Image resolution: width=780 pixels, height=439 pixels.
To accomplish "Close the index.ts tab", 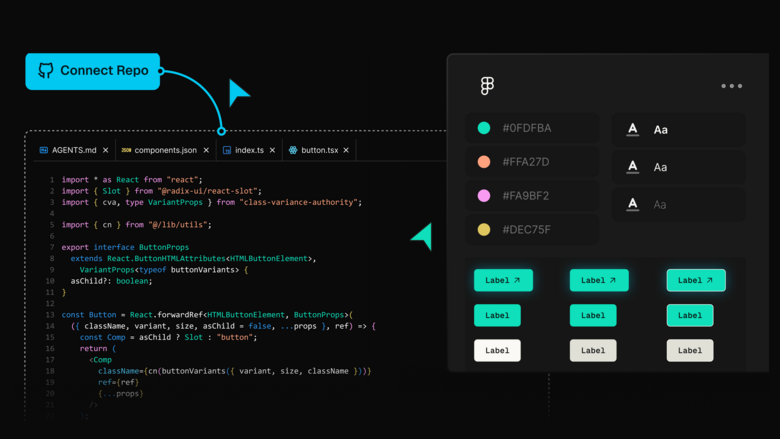I will 272,150.
